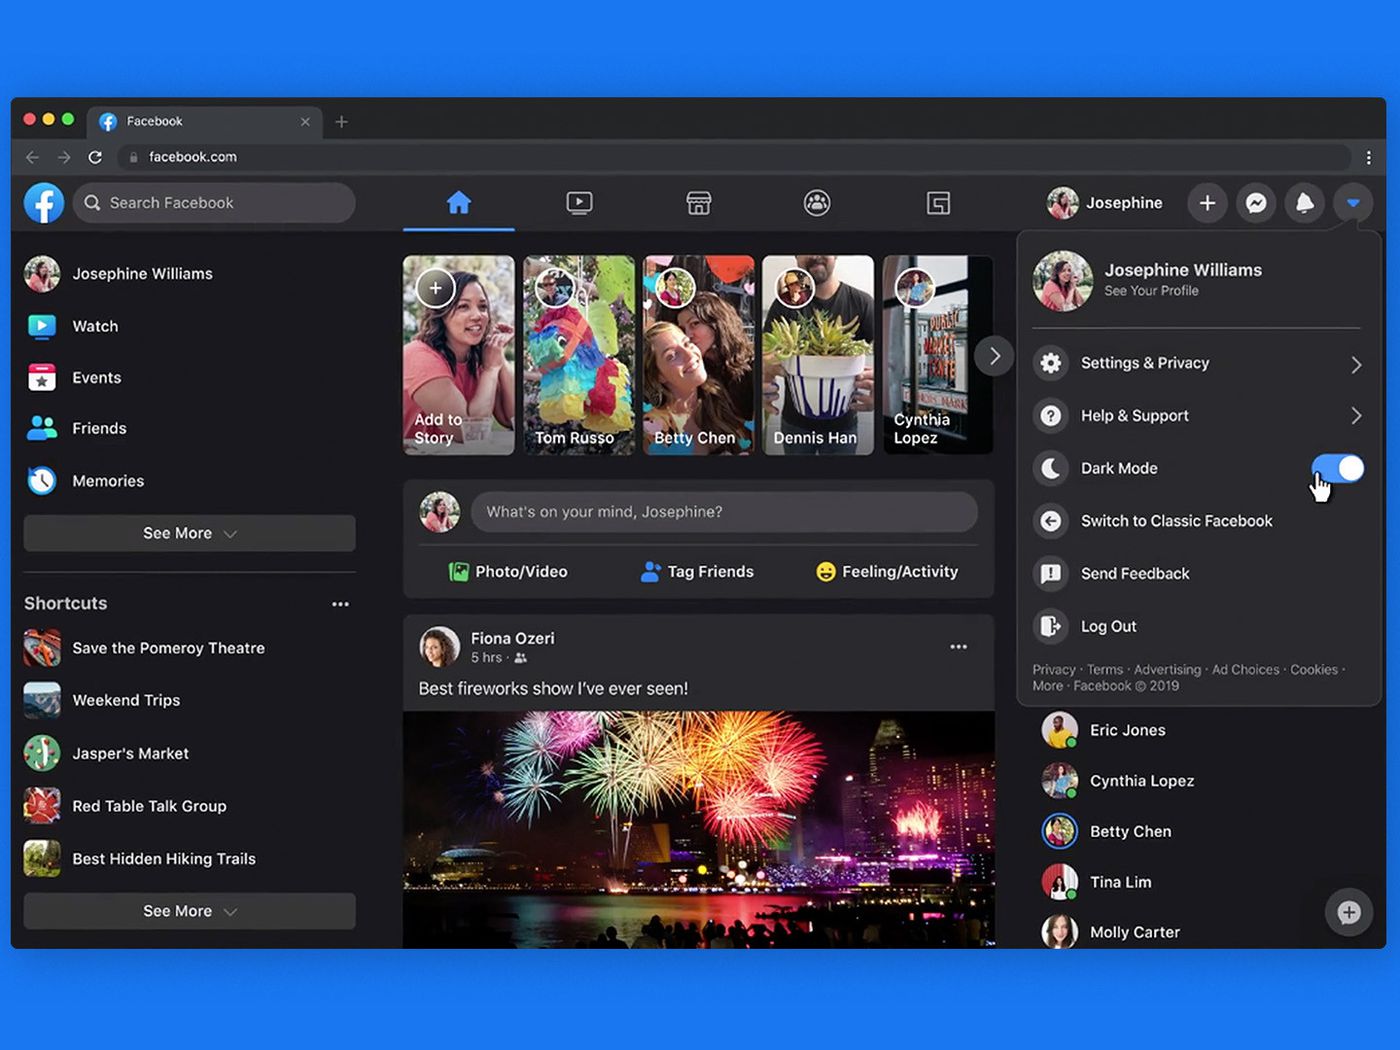The height and width of the screenshot is (1050, 1400).
Task: Click Tag Friends in the composer
Action: 697,572
